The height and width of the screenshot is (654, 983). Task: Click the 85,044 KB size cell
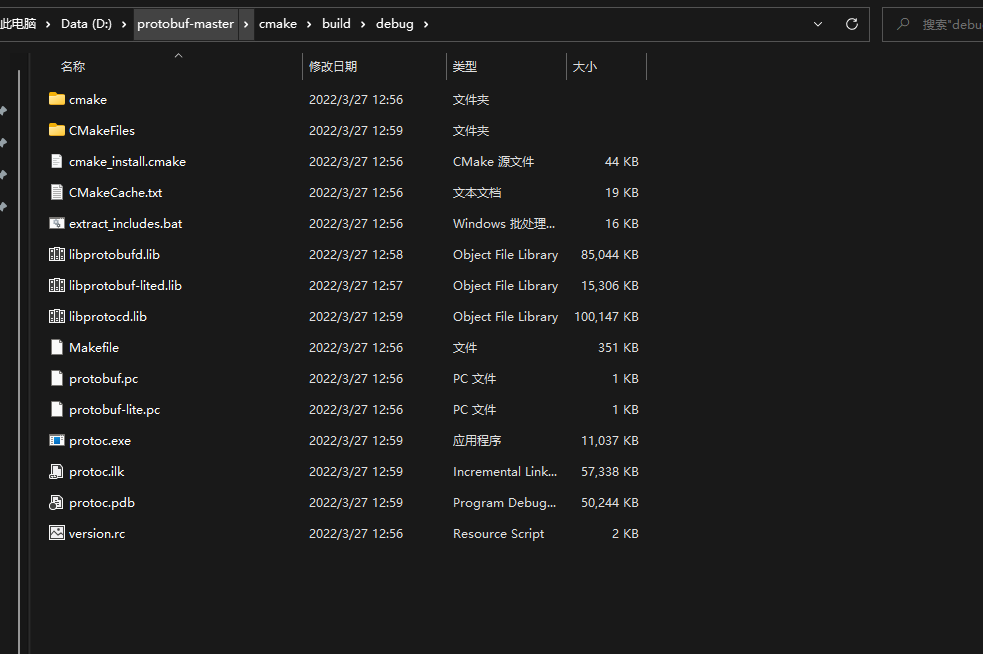[609, 255]
